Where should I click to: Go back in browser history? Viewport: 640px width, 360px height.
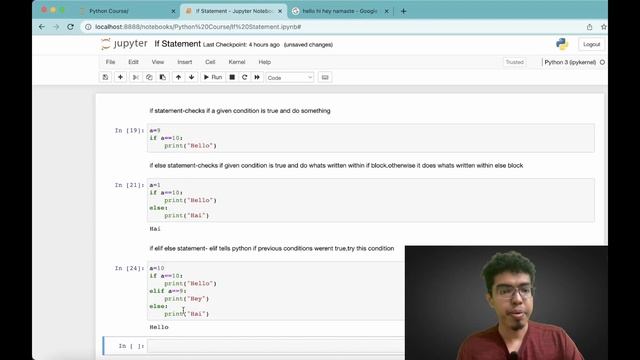[42, 27]
